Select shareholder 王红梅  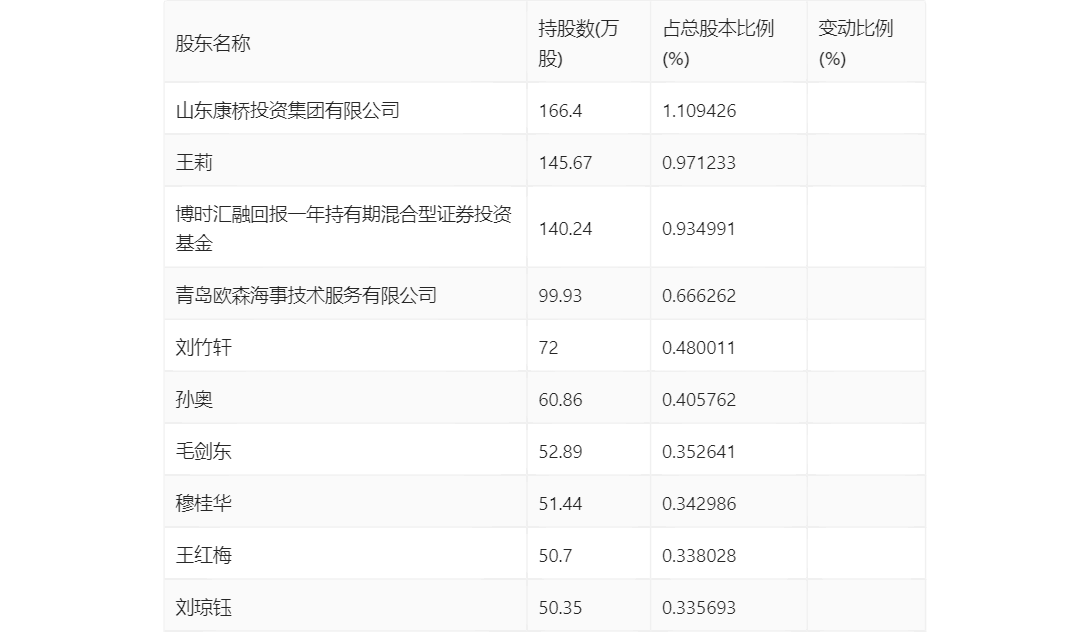pyautogui.click(x=204, y=555)
